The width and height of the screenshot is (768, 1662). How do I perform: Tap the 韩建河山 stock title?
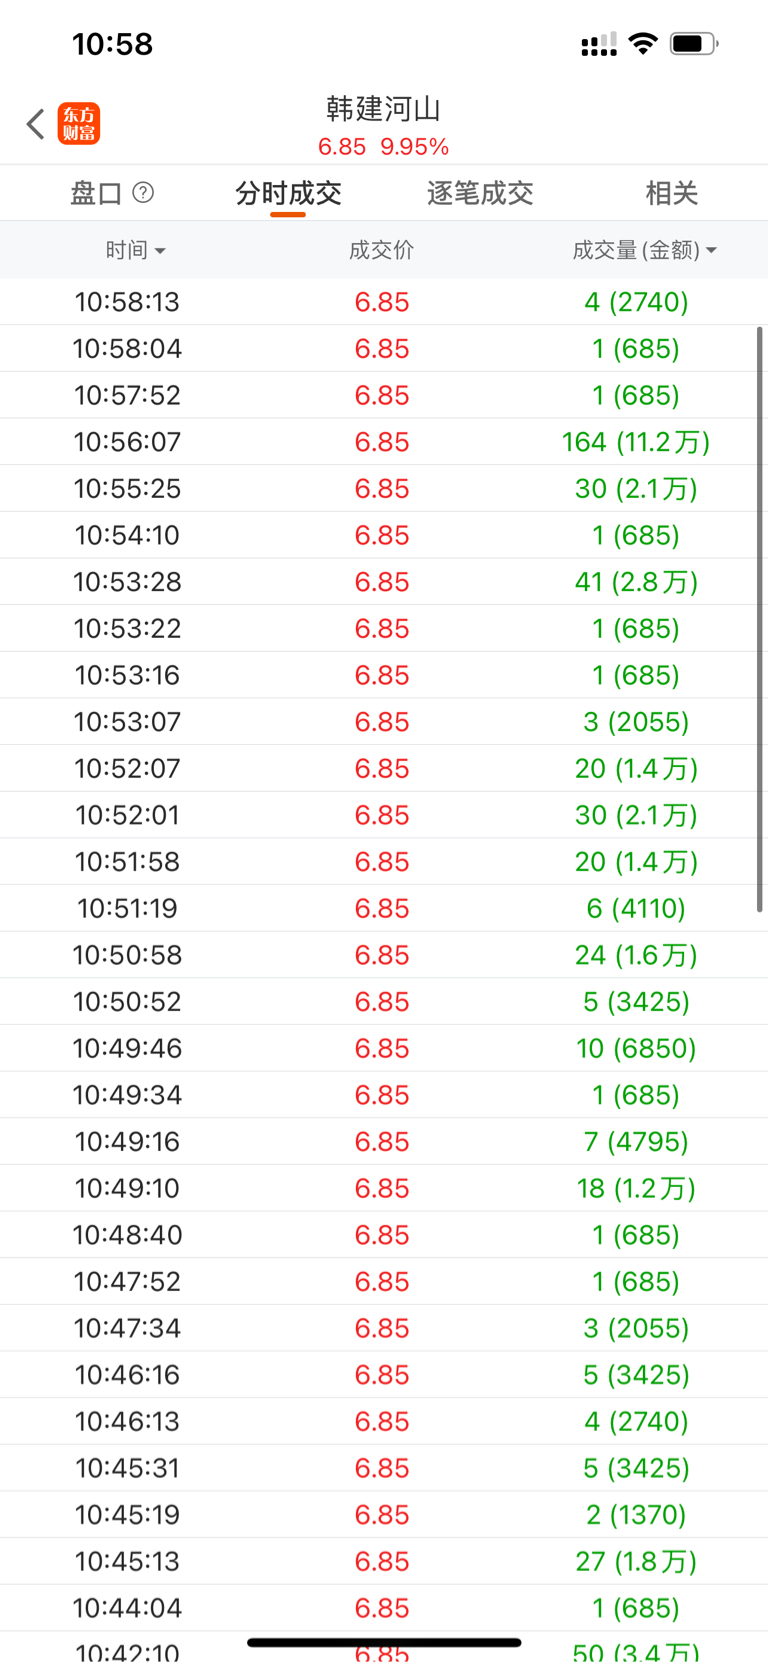tap(383, 108)
